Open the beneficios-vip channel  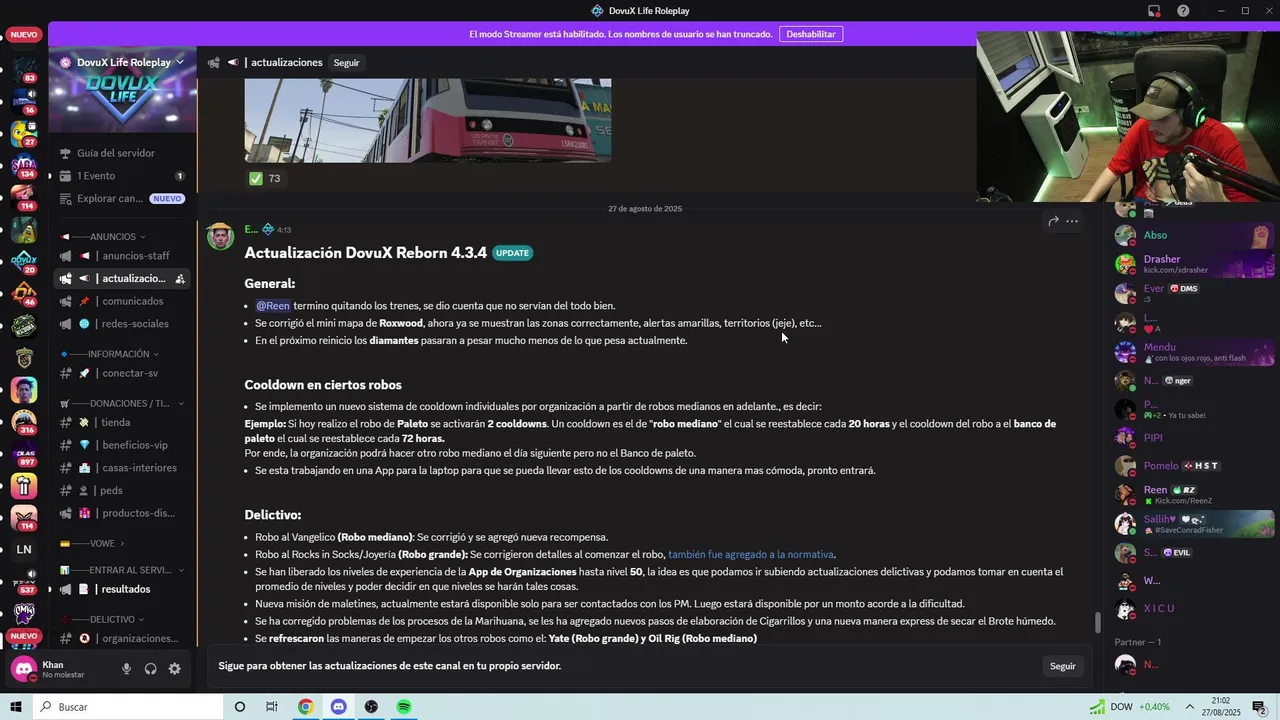122,445
